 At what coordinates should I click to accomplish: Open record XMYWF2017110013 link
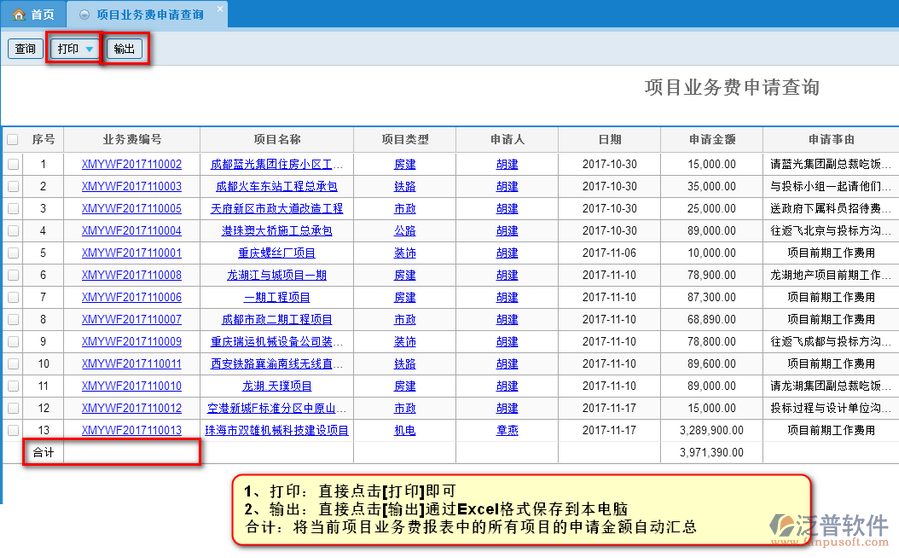[131, 430]
